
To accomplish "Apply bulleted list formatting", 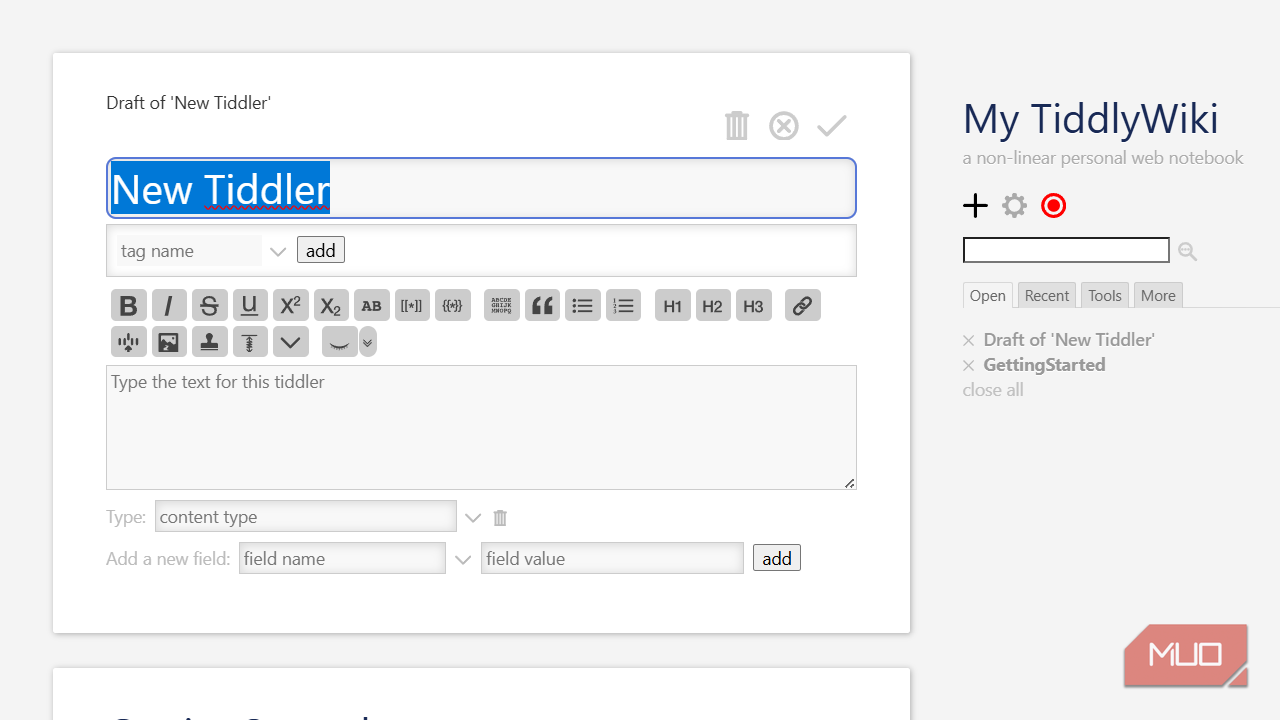I will pos(583,306).
